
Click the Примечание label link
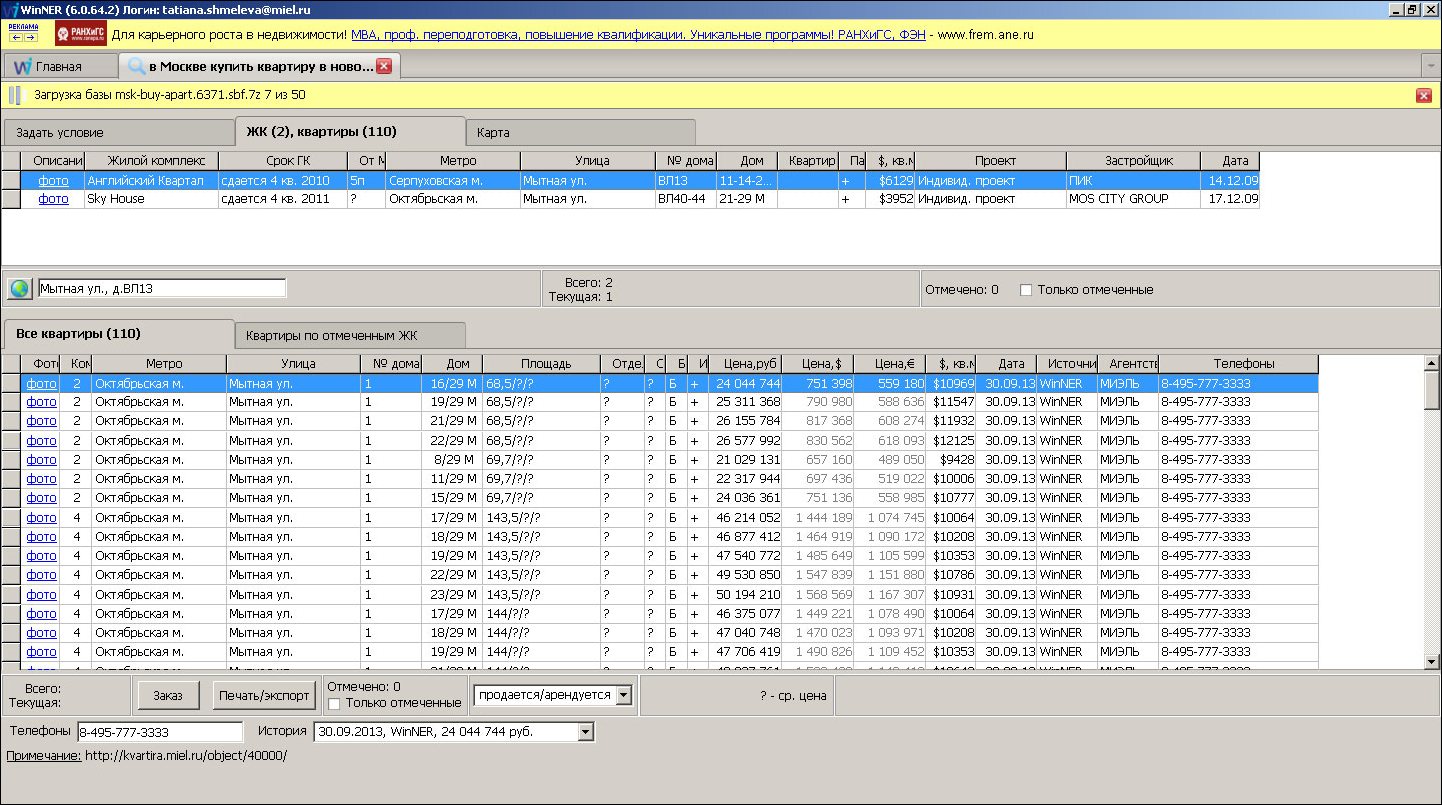tap(44, 756)
